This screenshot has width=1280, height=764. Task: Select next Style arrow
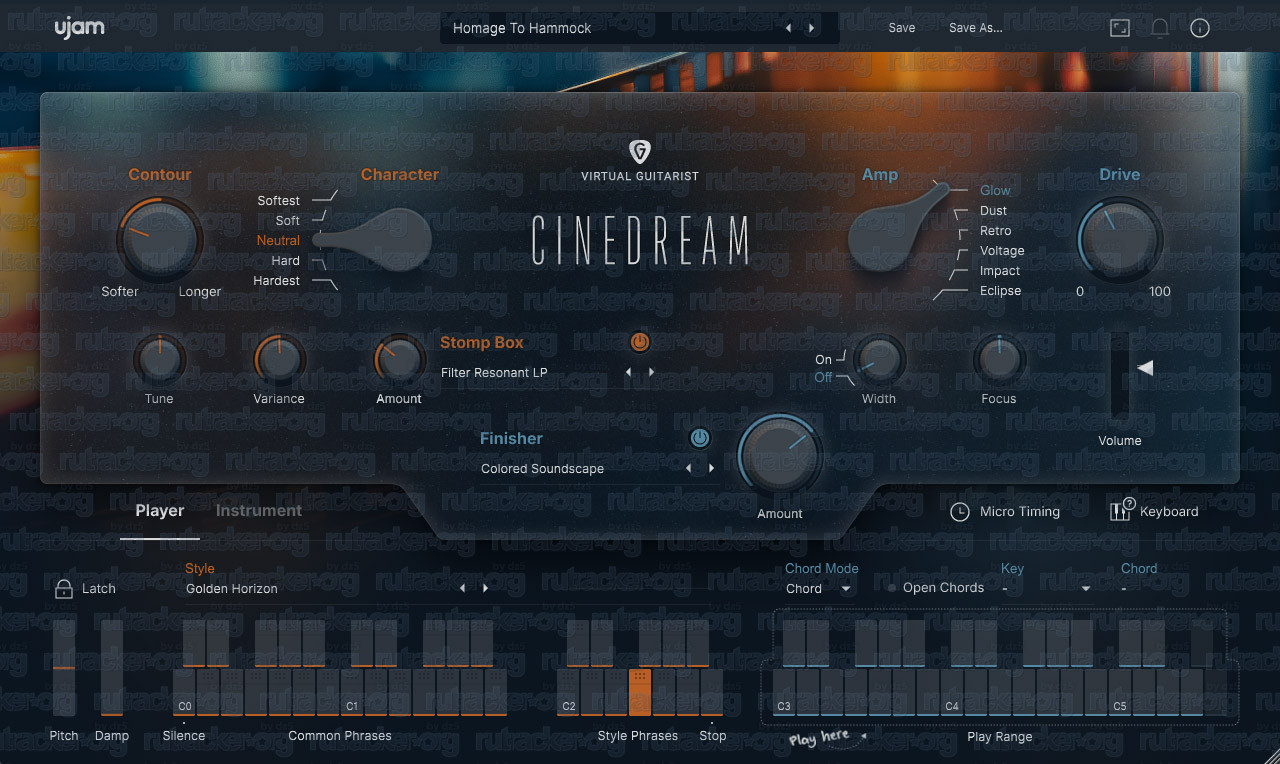(485, 588)
